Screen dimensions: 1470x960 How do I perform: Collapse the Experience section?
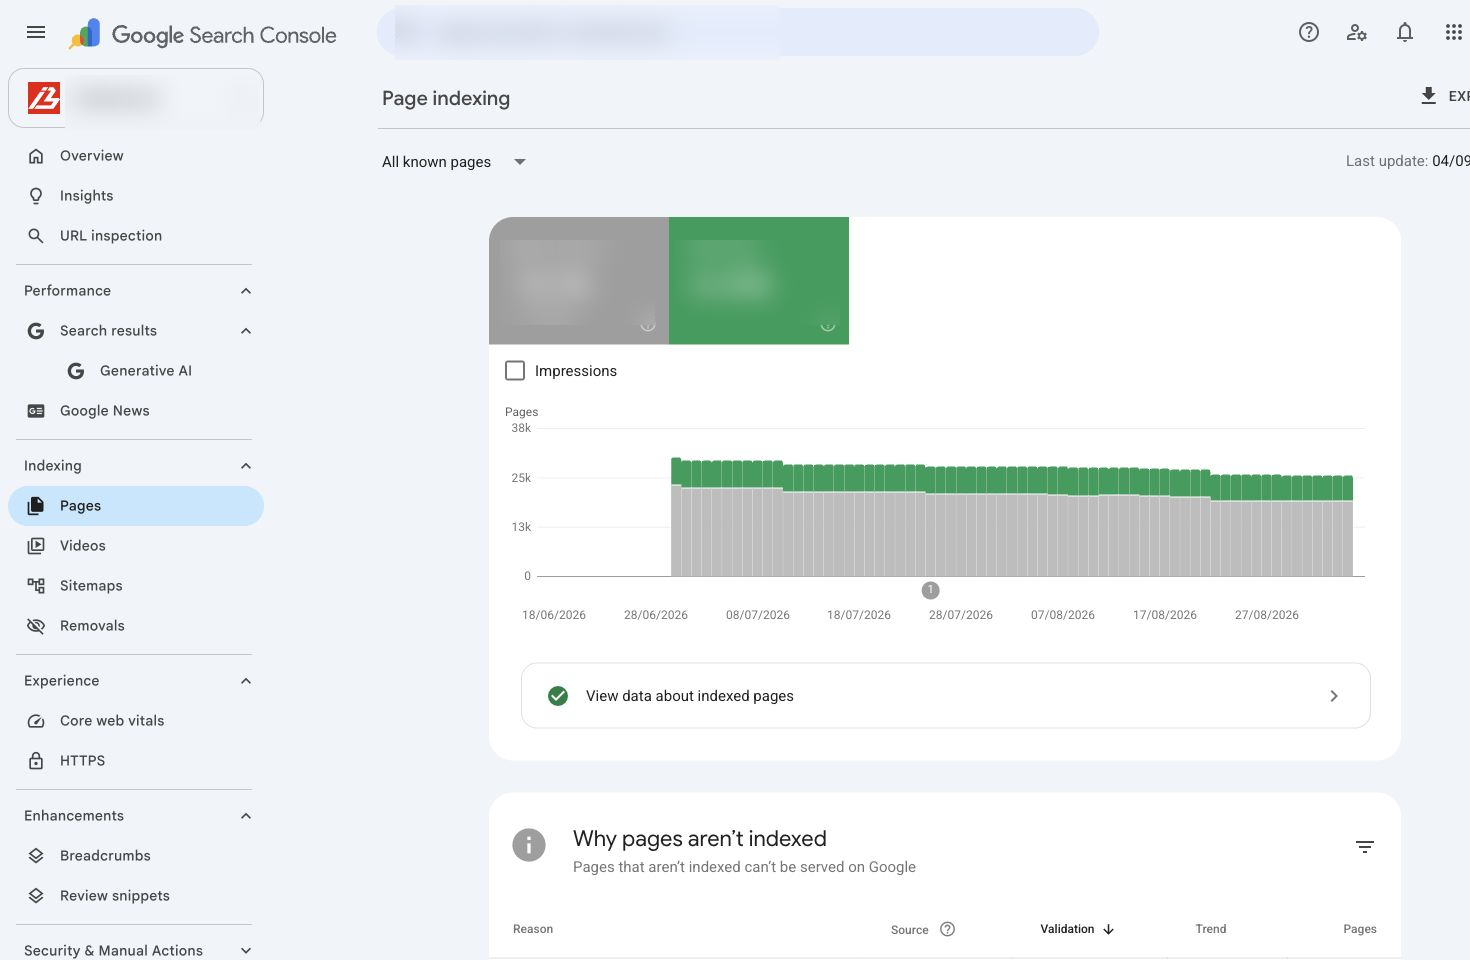(246, 681)
